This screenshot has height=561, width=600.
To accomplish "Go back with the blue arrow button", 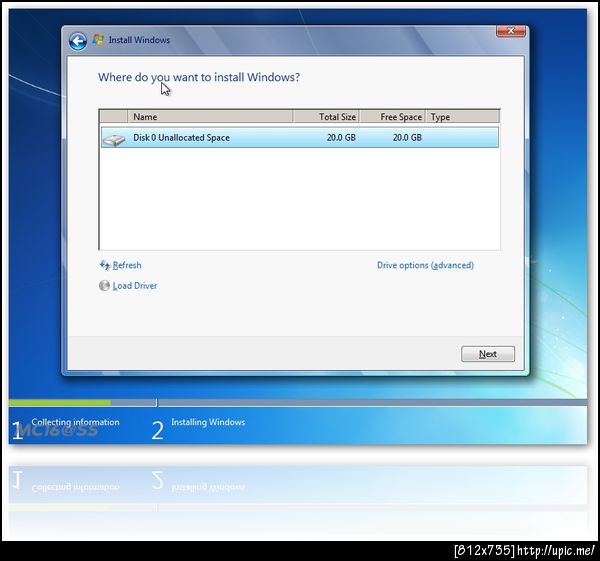I will click(x=78, y=41).
